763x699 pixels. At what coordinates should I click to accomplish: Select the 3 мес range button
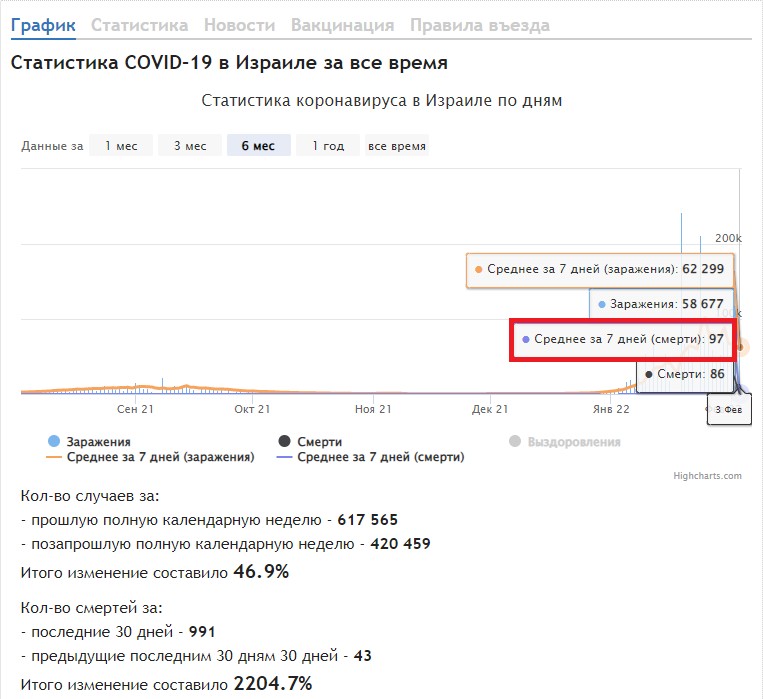(190, 146)
